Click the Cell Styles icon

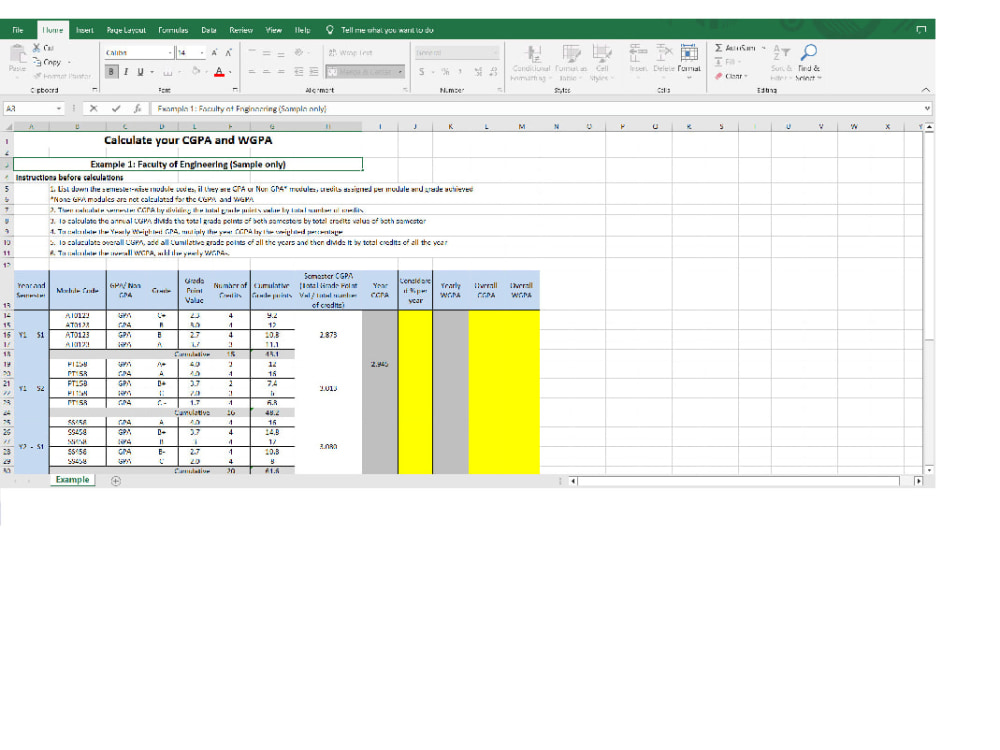point(601,54)
